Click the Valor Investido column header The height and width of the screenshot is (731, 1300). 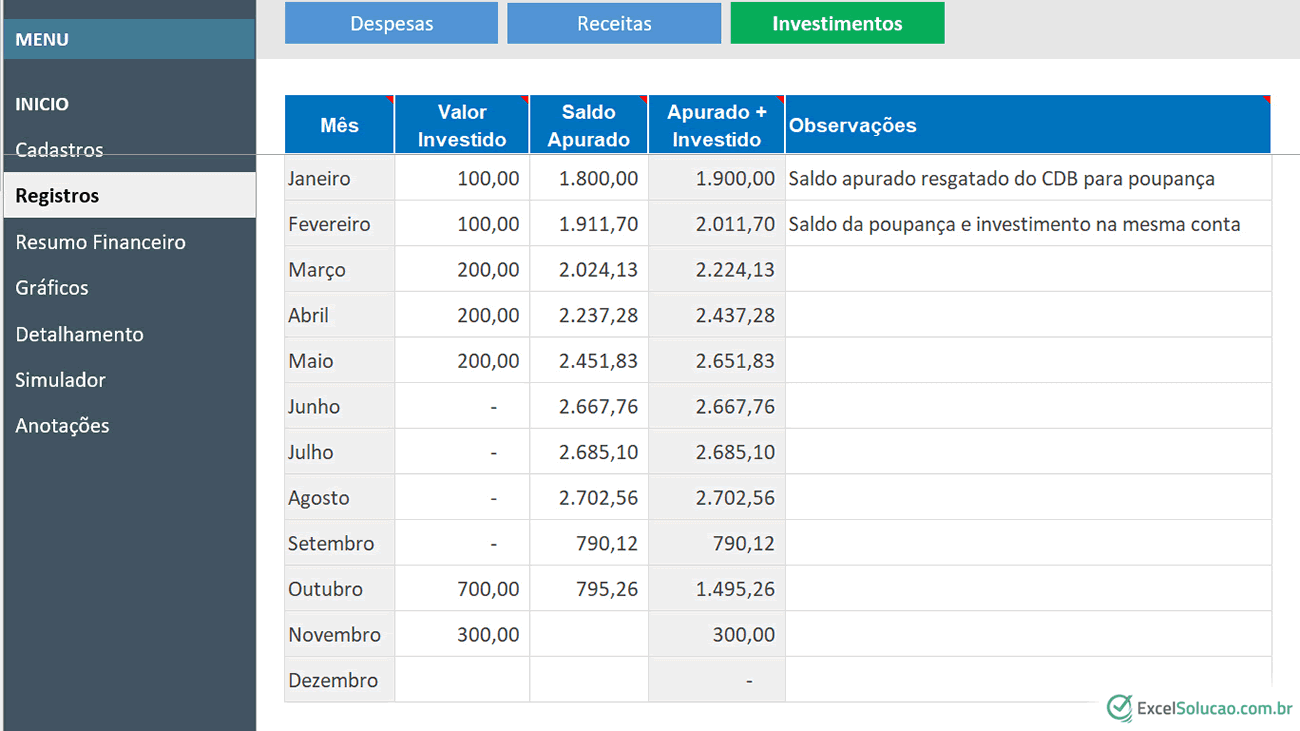coord(462,124)
